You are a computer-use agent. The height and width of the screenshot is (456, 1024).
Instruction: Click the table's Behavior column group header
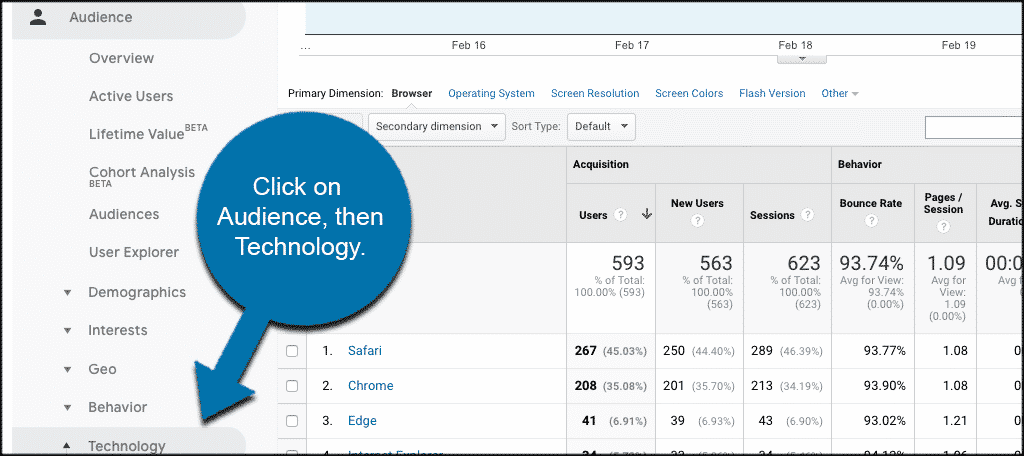coord(860,165)
